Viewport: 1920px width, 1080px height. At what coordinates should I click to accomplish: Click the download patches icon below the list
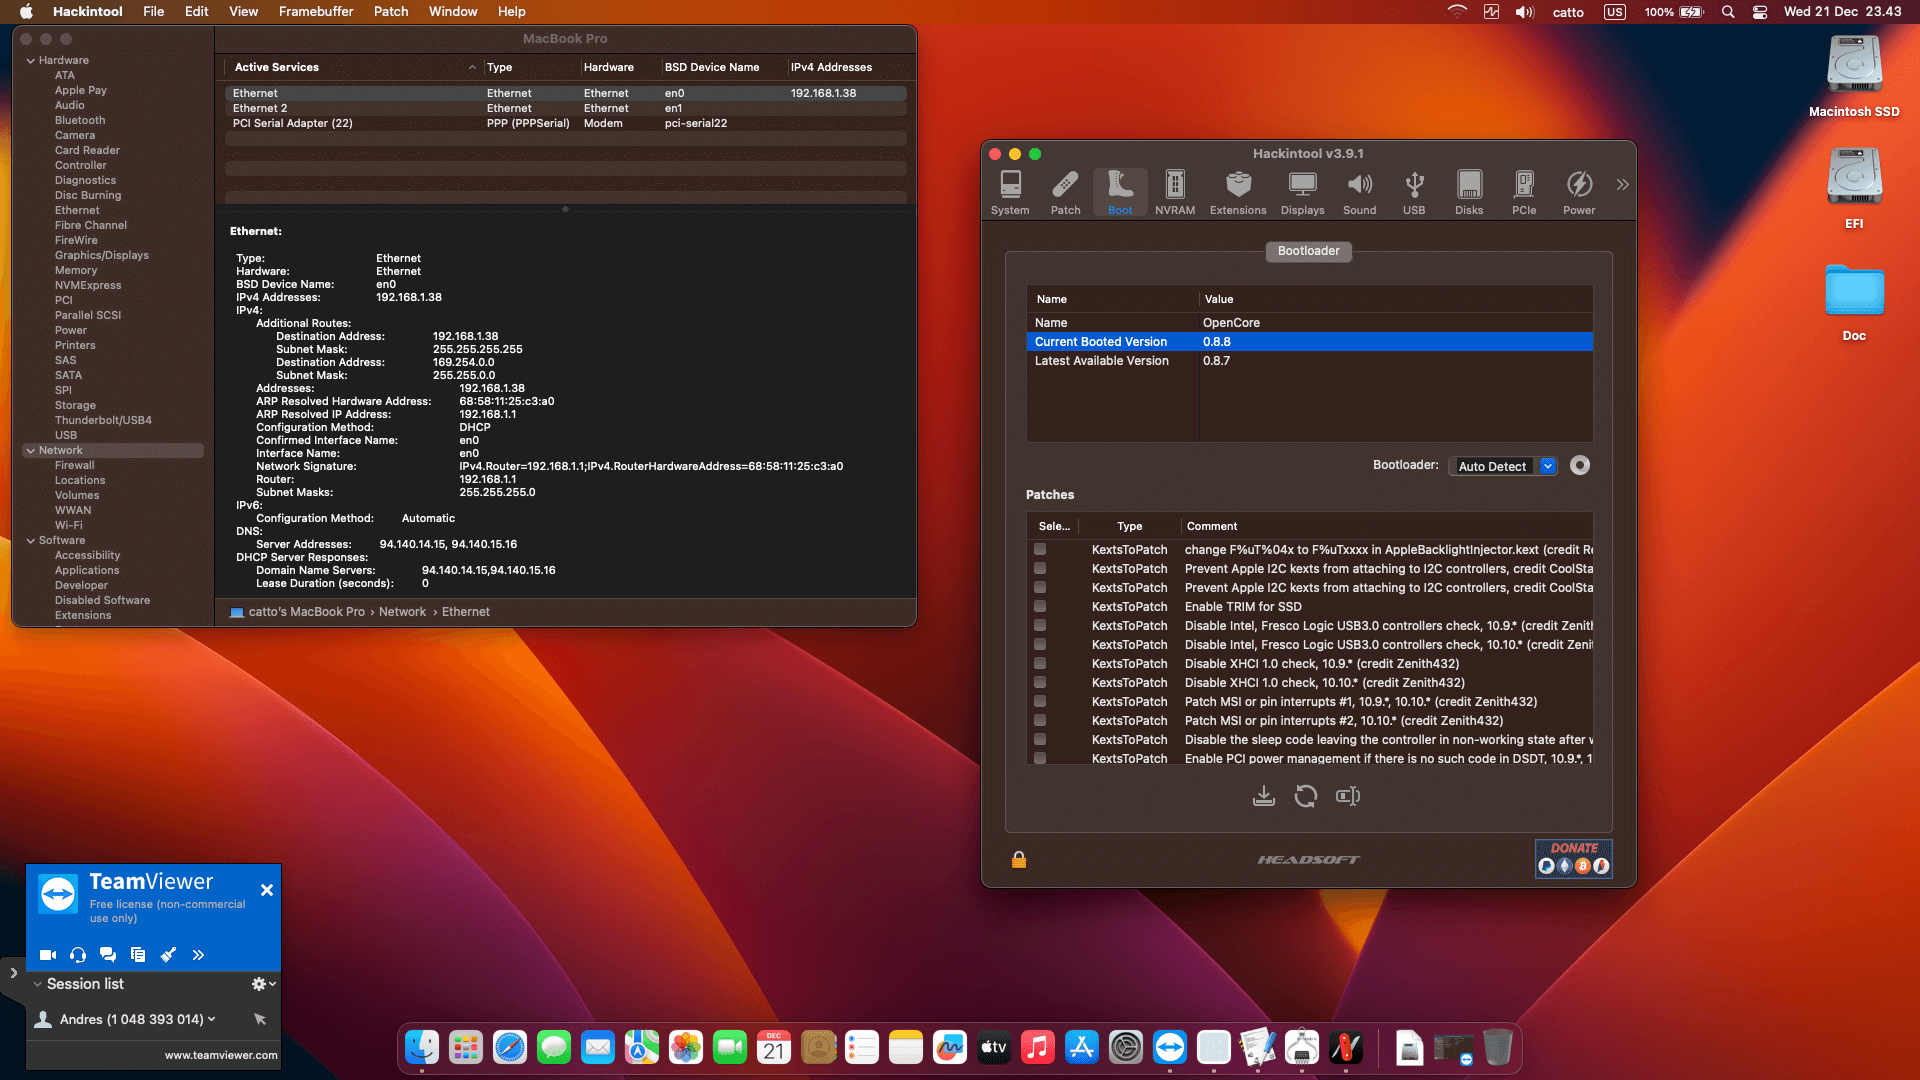pyautogui.click(x=1263, y=796)
